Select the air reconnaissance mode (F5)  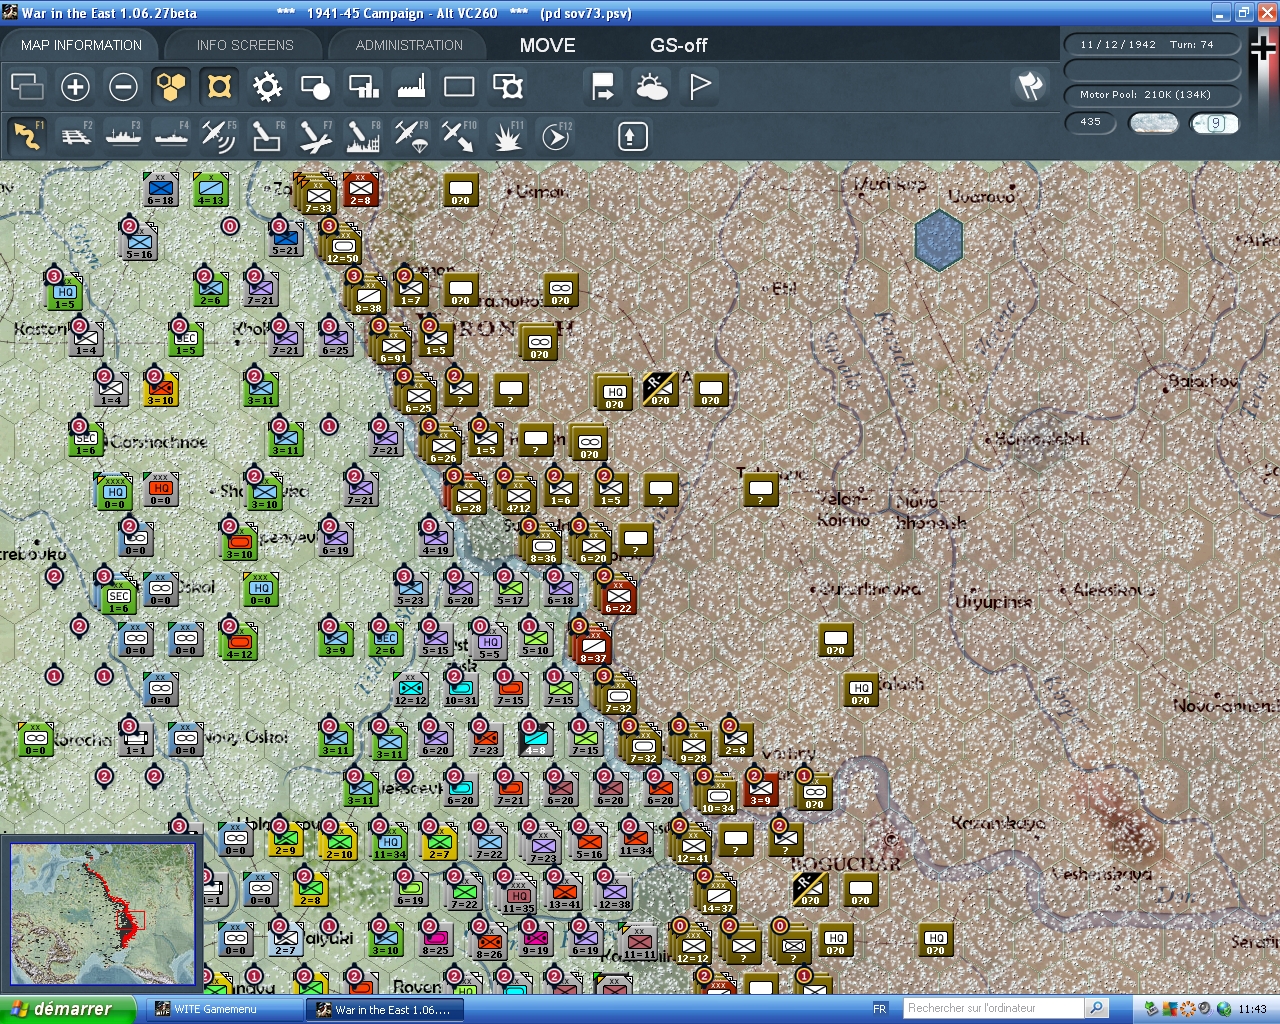click(x=219, y=135)
